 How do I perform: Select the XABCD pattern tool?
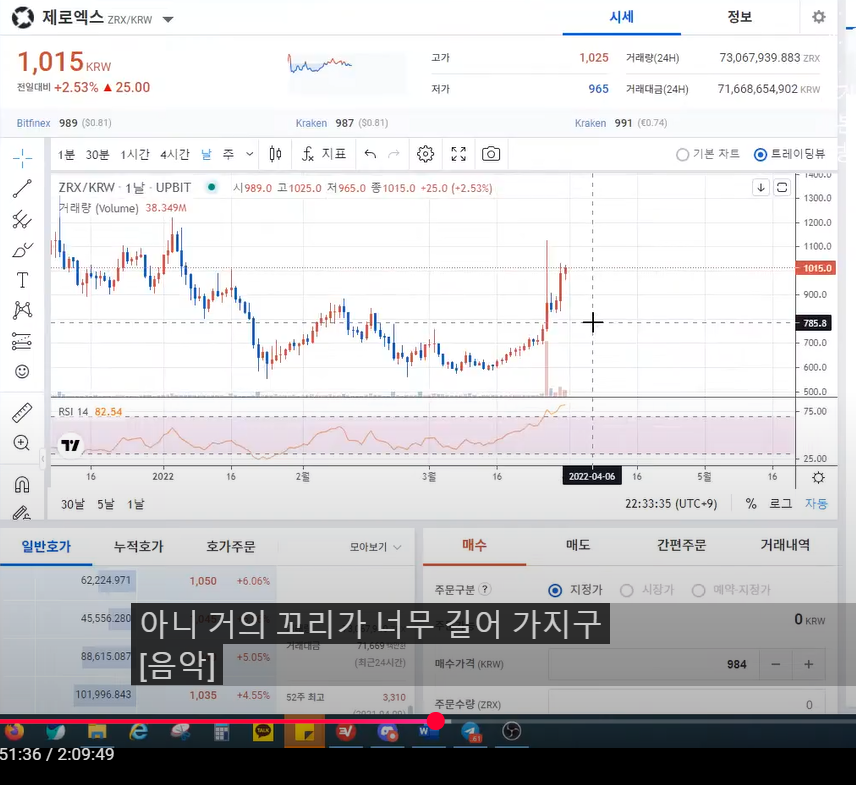pyautogui.click(x=22, y=310)
